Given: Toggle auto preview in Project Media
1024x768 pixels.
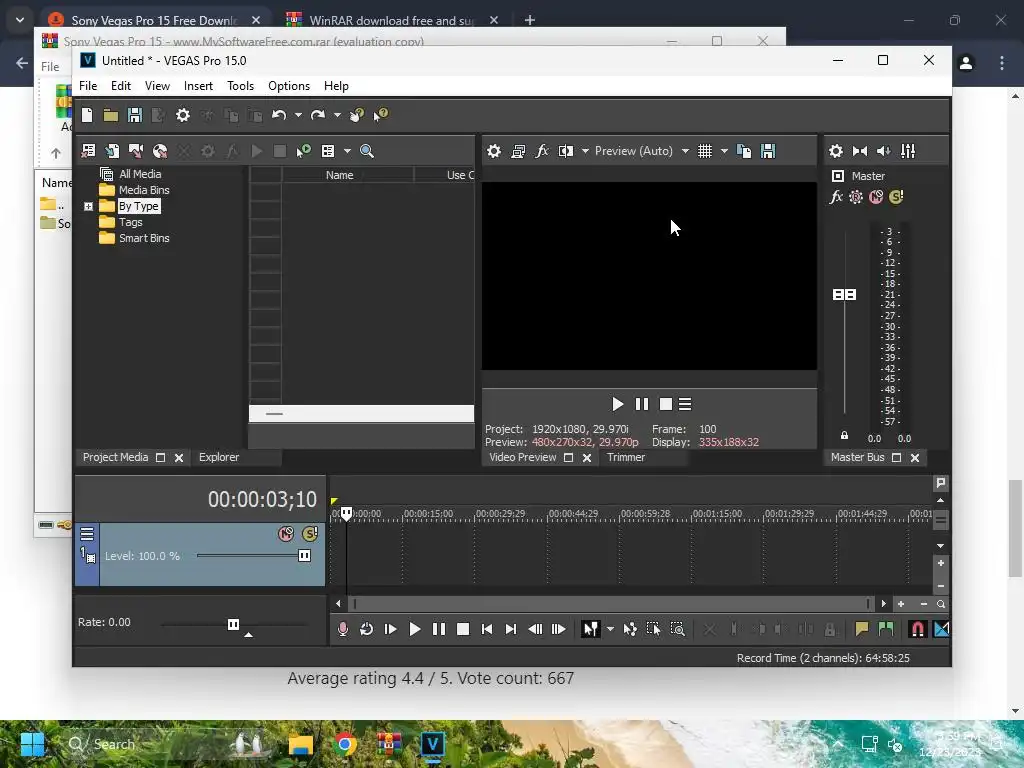Looking at the screenshot, I should click(x=304, y=151).
